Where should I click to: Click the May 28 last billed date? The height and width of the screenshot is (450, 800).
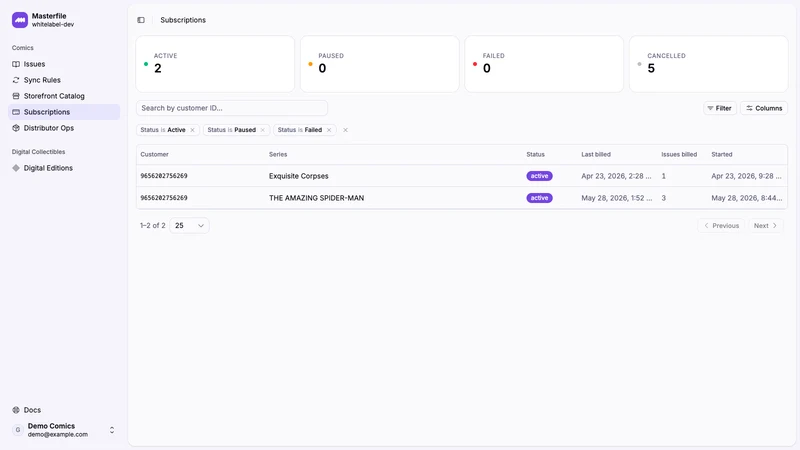(x=617, y=198)
